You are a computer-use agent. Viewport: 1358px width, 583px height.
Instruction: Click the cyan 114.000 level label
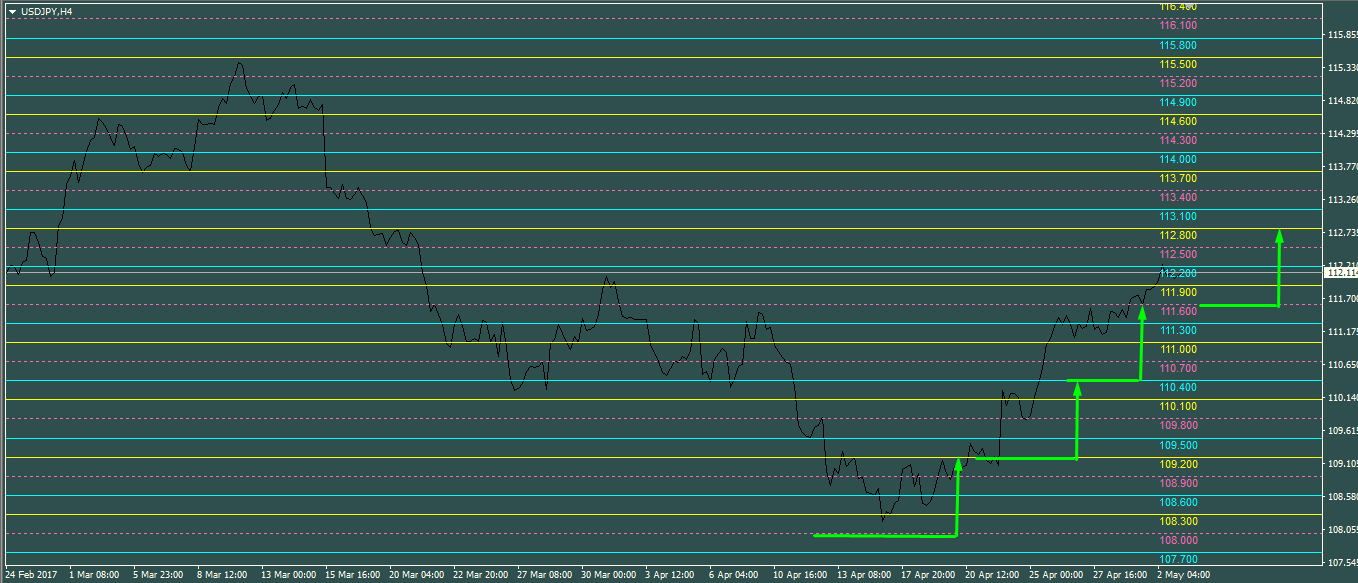pos(1178,160)
